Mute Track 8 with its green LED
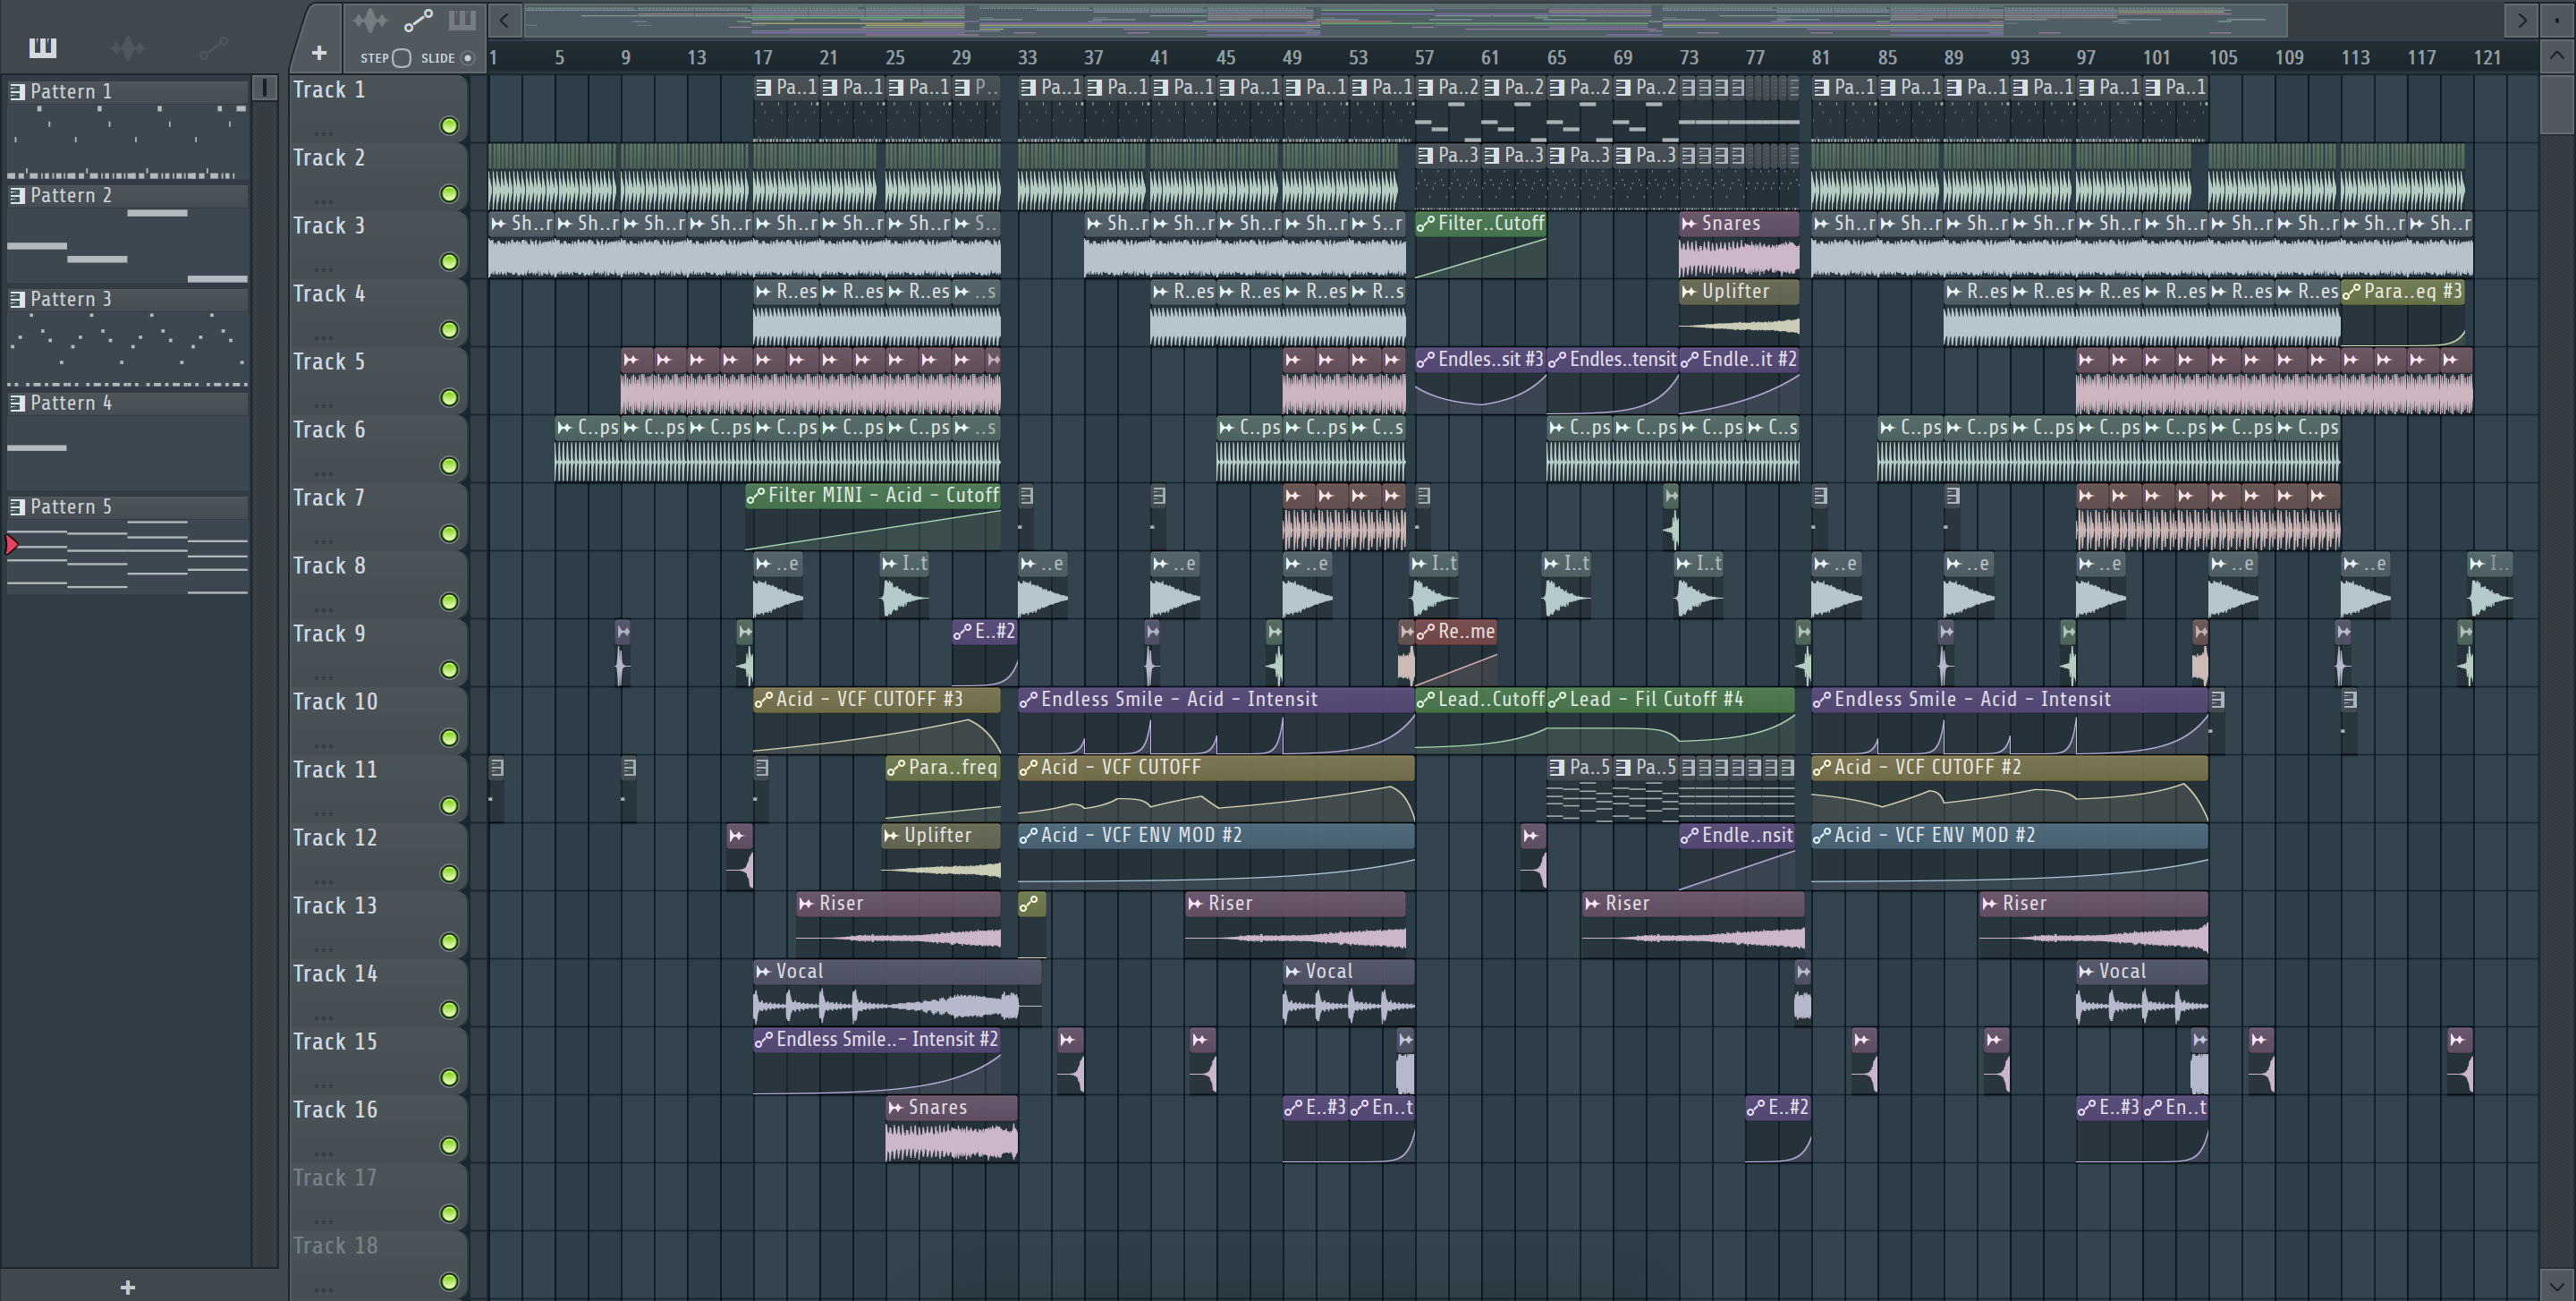 click(450, 602)
